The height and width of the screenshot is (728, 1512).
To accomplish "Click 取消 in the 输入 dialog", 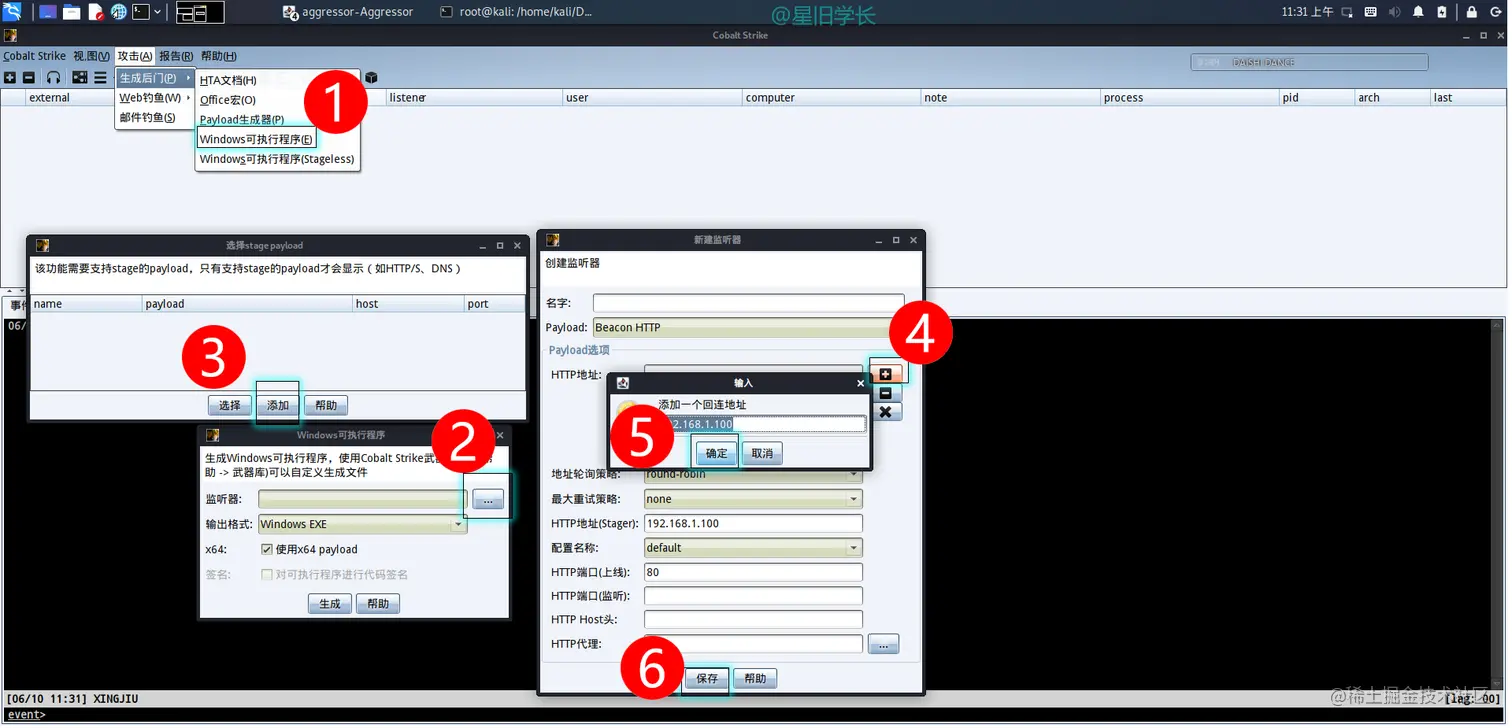I will pyautogui.click(x=762, y=453).
